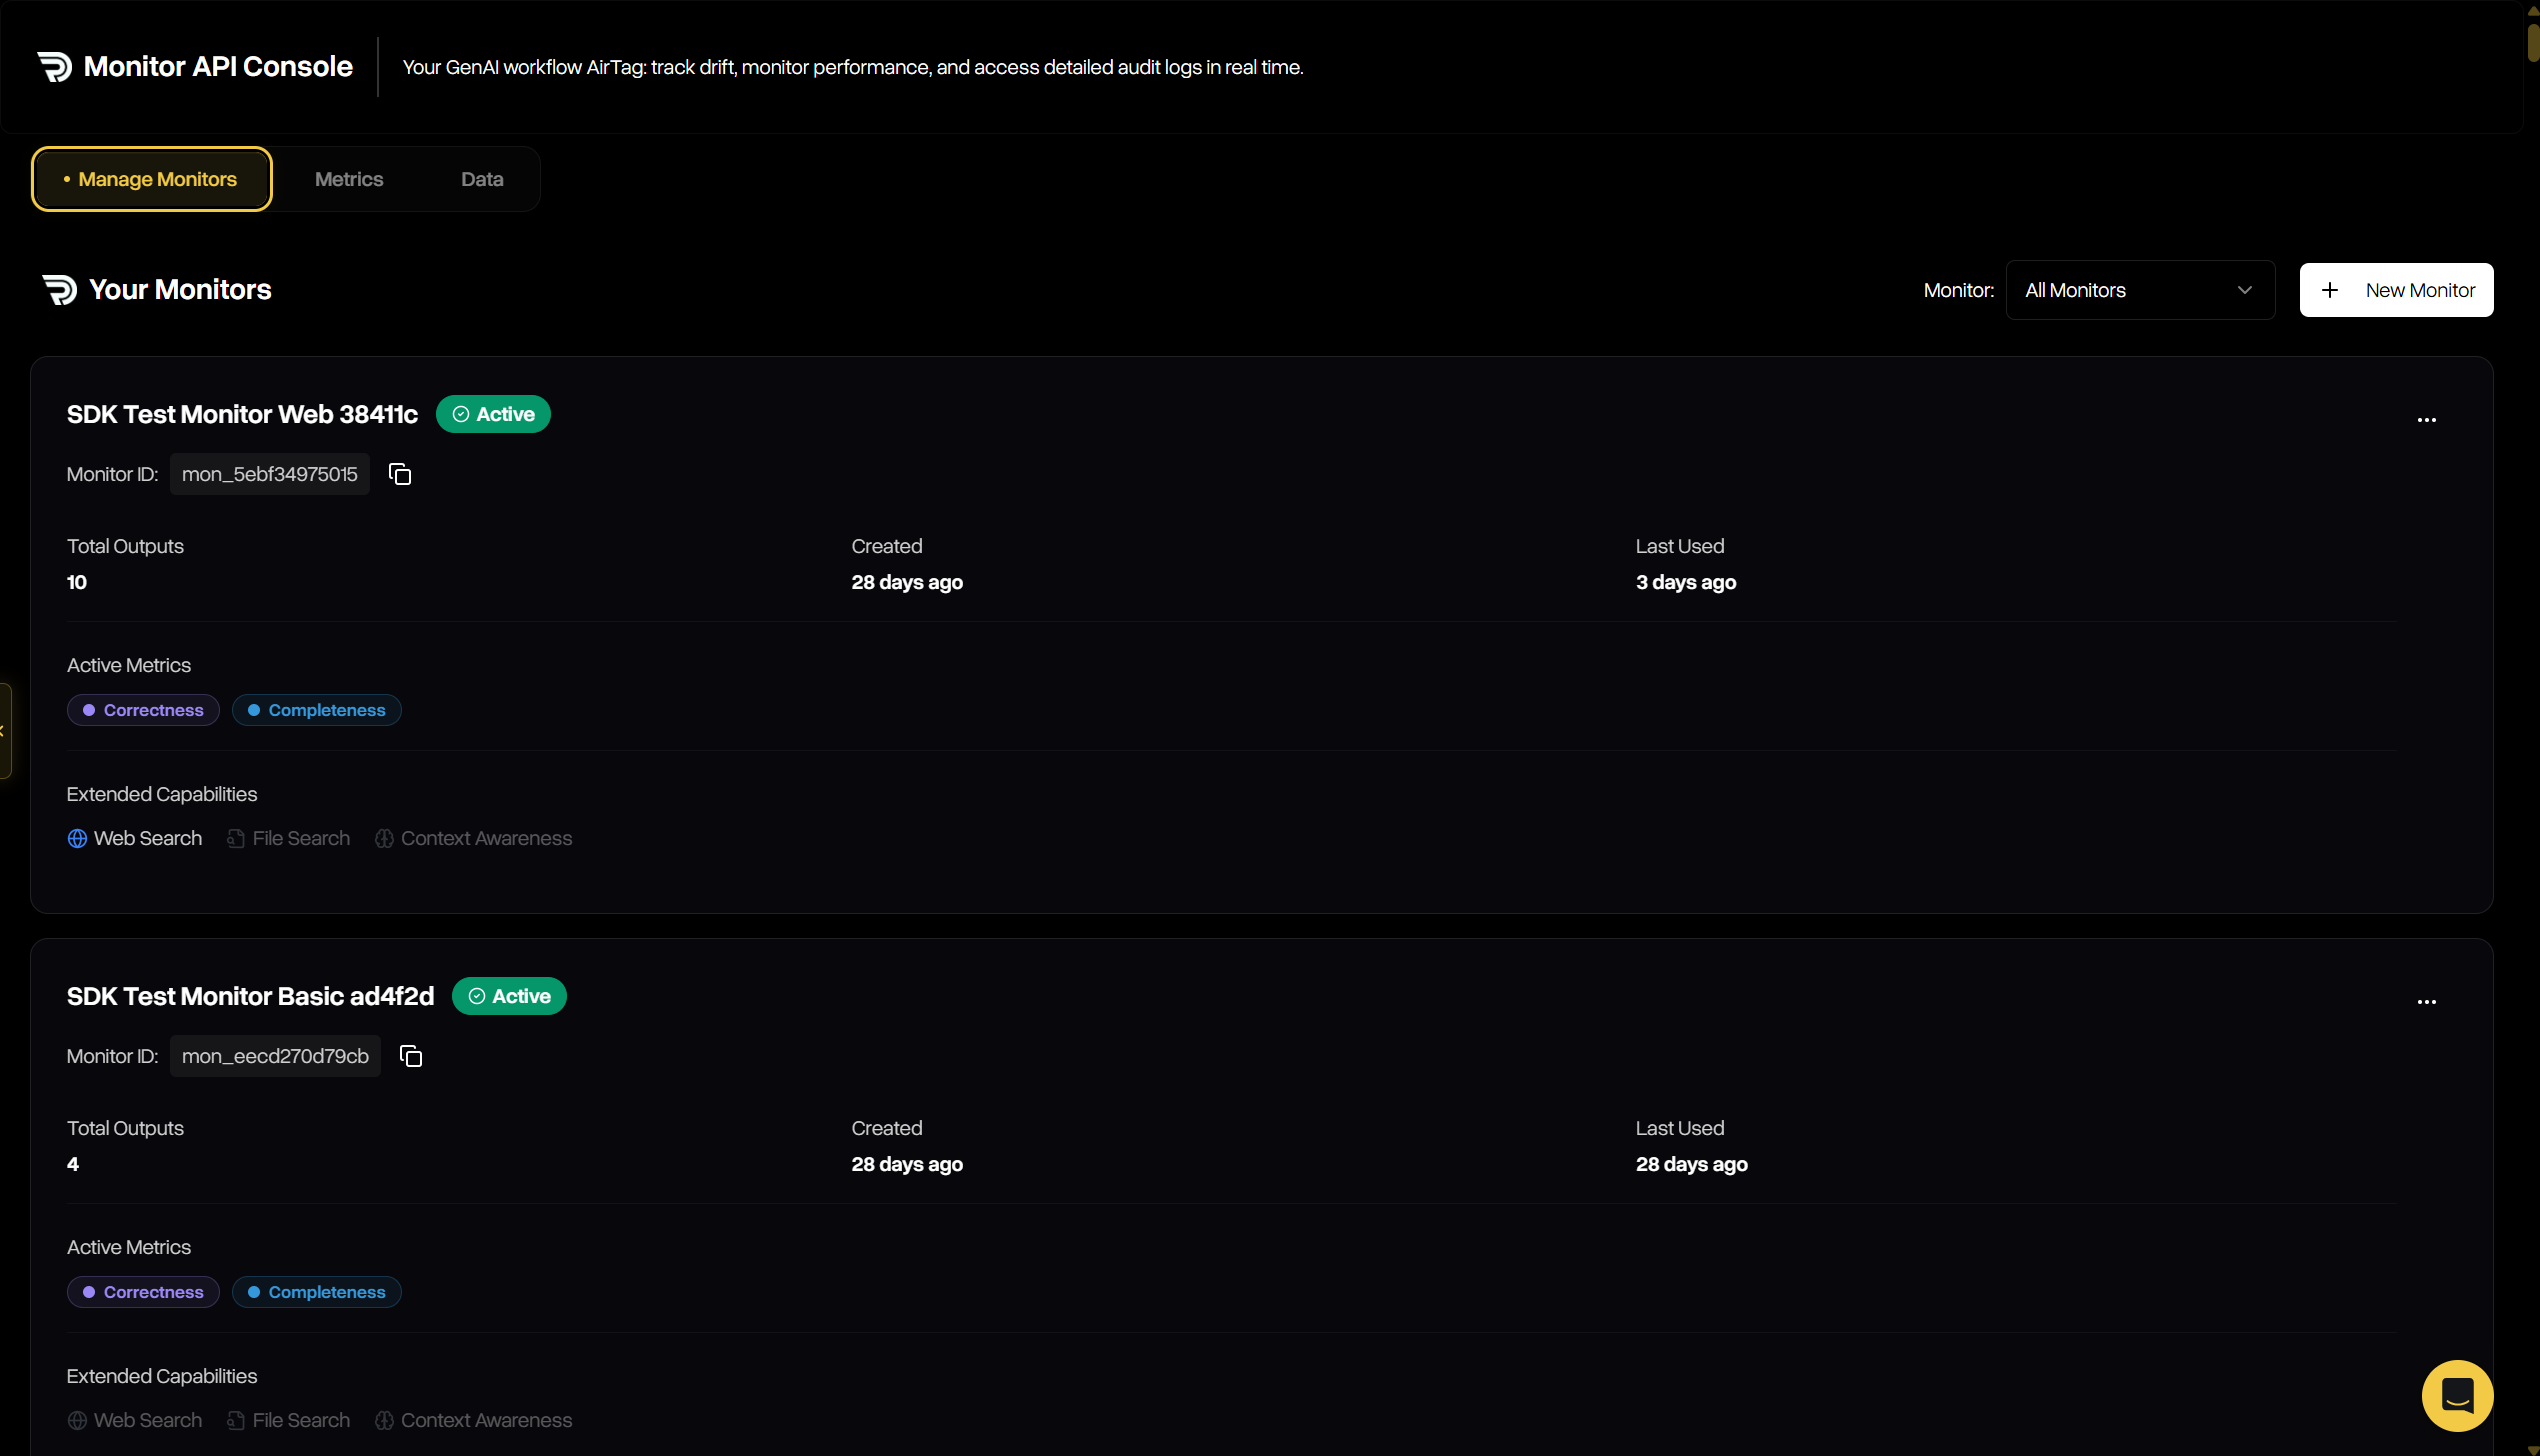Open the chat support widget
Screen dimensions: 2540x1456
pos(2457,1396)
